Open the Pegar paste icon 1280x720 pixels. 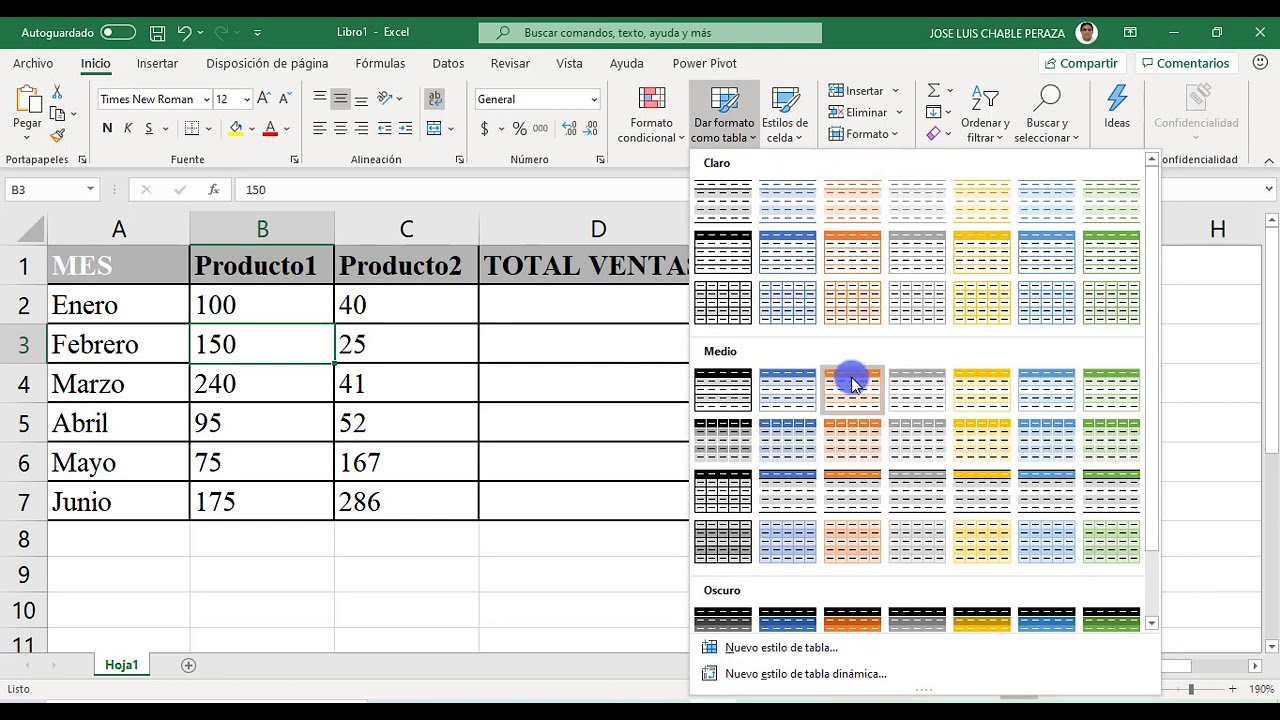[27, 100]
